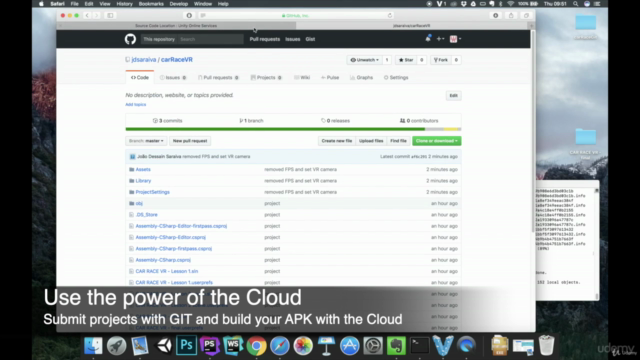The width and height of the screenshot is (640, 360).
Task: Open the History menu in menu bar
Action: pyautogui.click(x=124, y=4)
